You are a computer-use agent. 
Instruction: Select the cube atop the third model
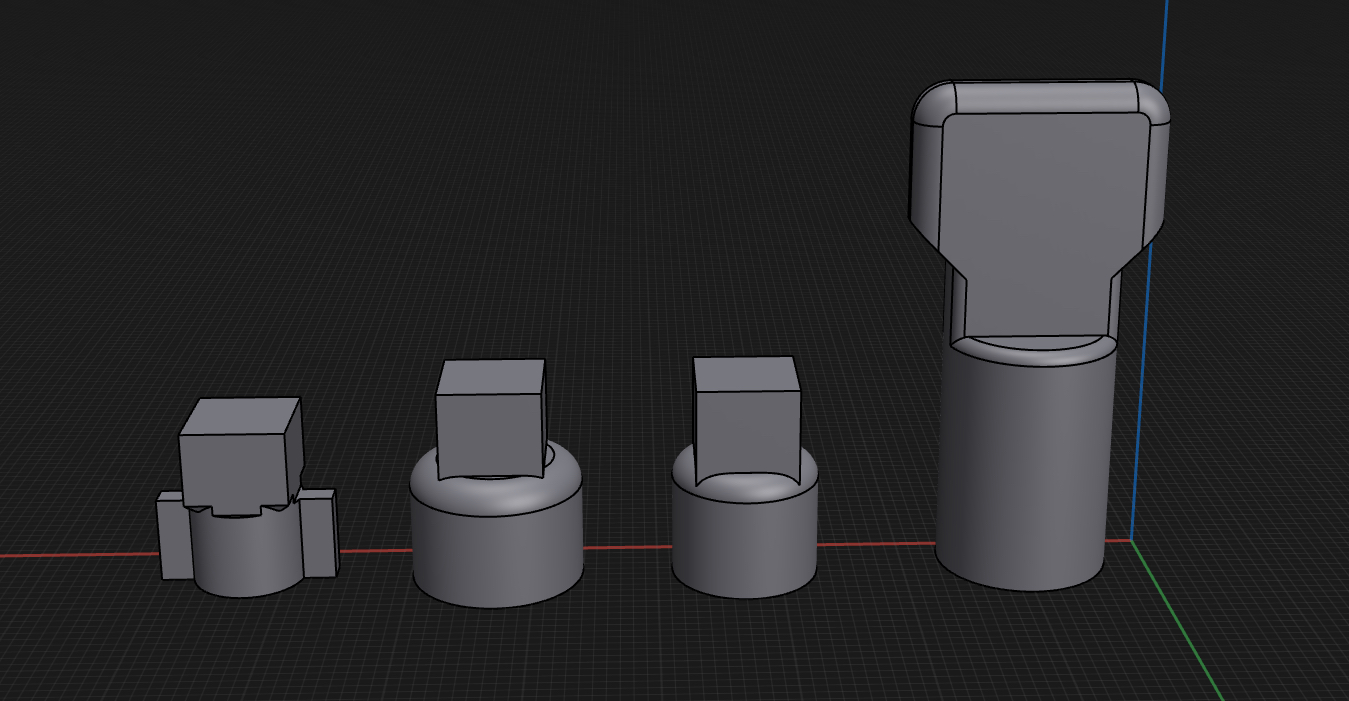(746, 415)
